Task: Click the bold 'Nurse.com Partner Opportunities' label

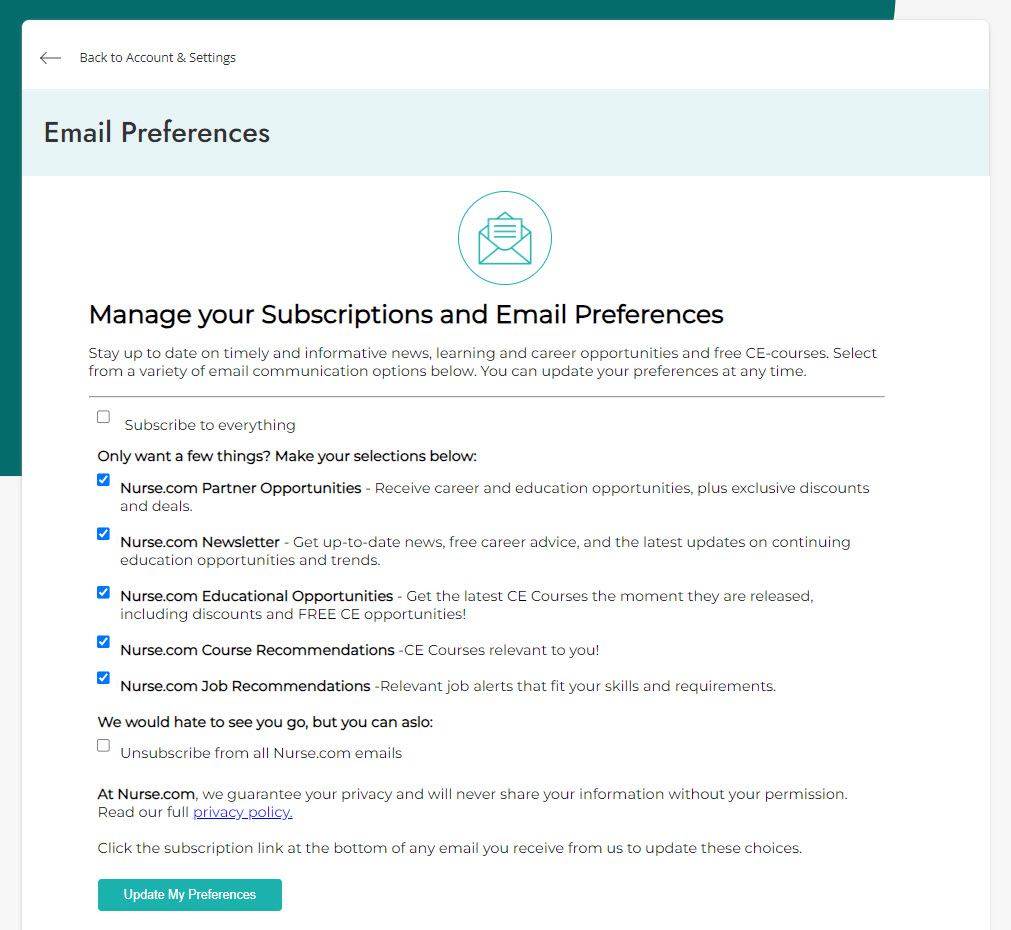Action: point(241,488)
